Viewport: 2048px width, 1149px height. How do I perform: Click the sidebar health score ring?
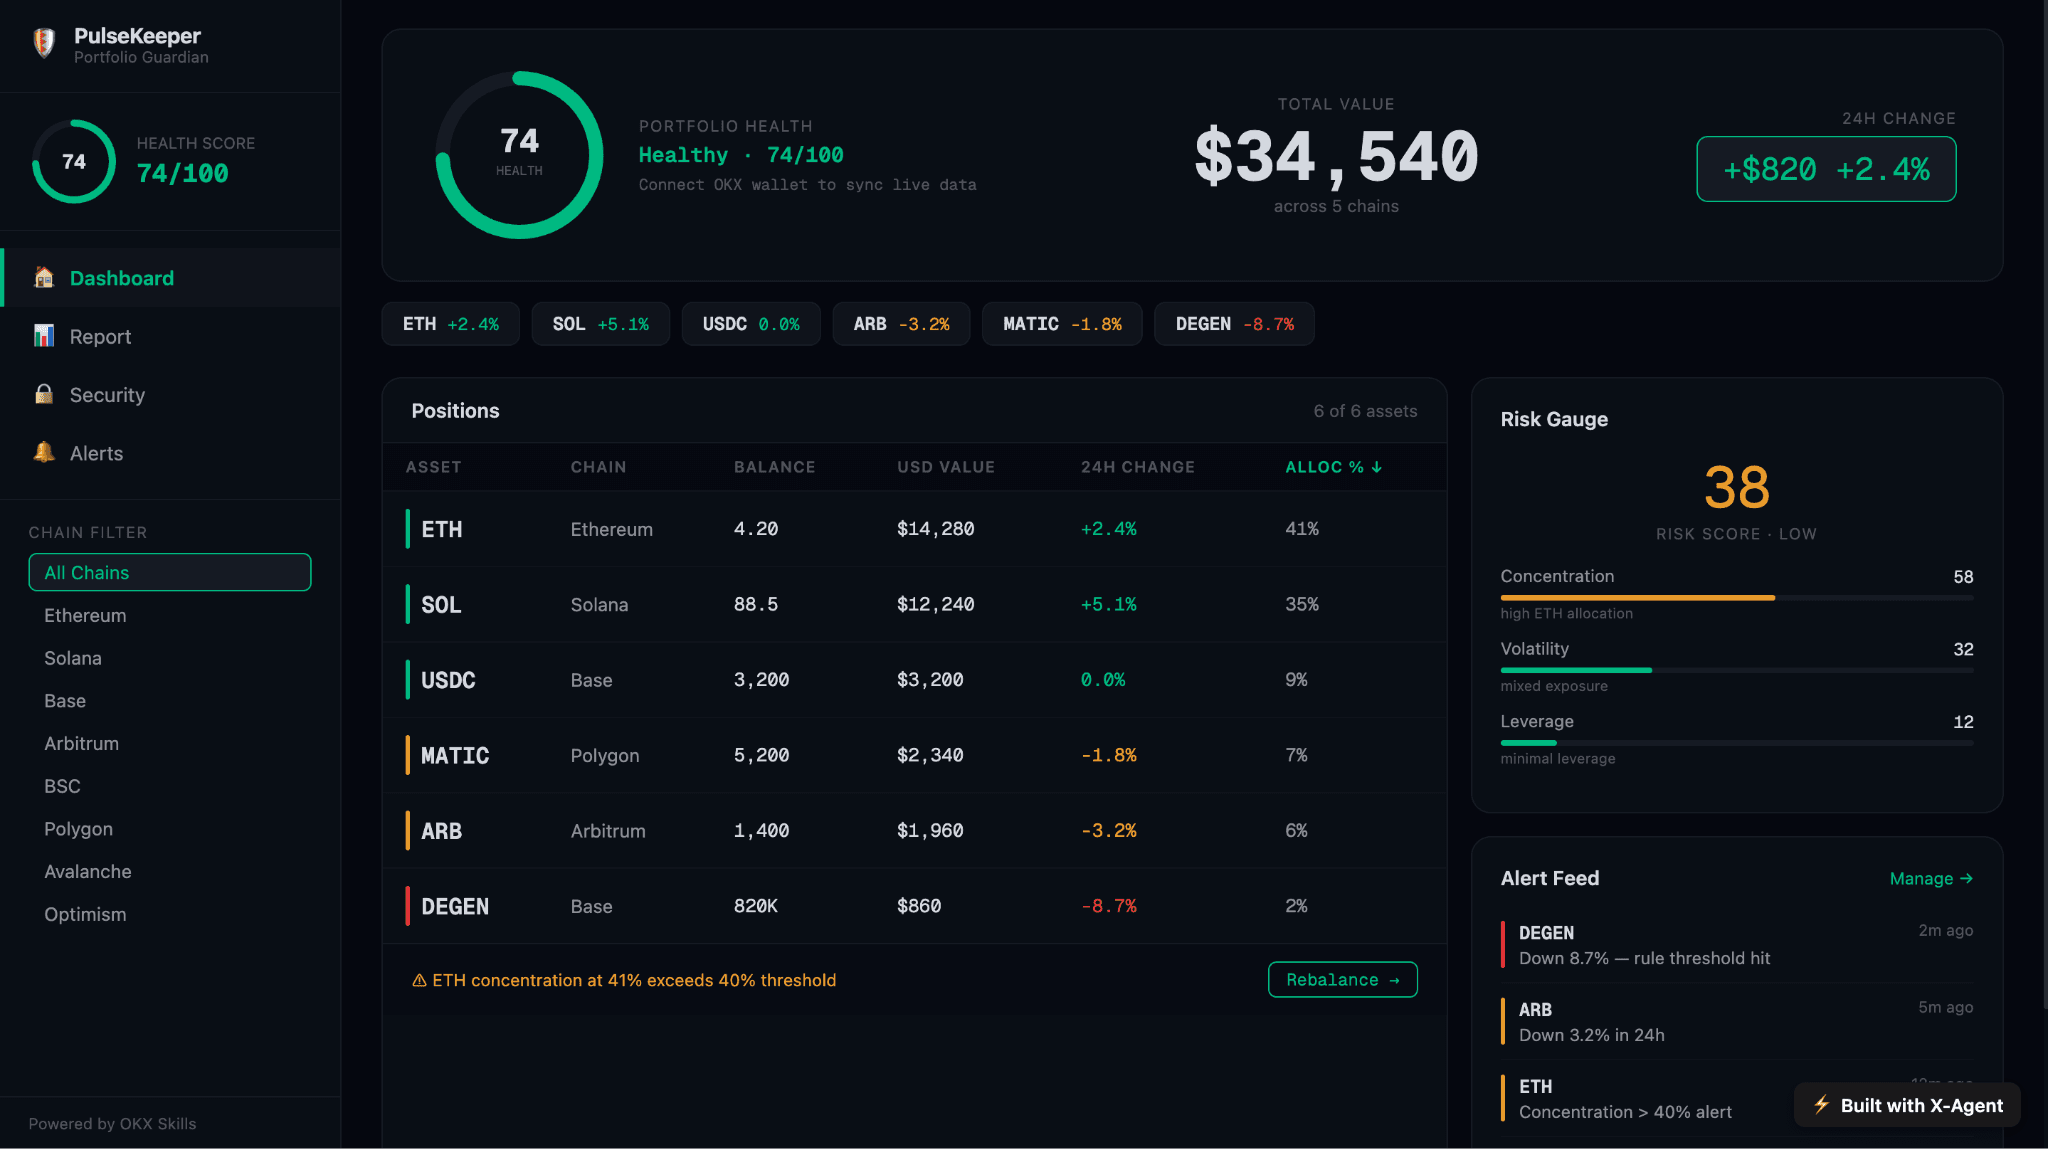click(x=74, y=161)
